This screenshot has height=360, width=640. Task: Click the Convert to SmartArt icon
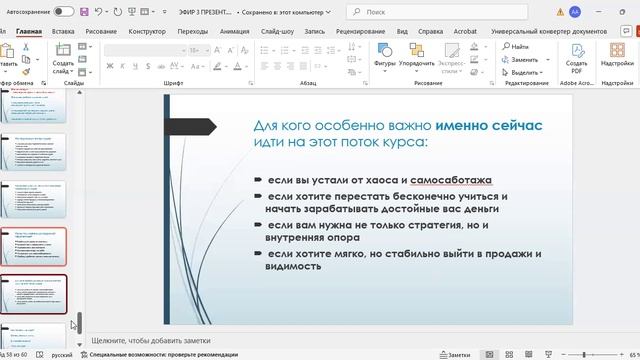point(352,72)
